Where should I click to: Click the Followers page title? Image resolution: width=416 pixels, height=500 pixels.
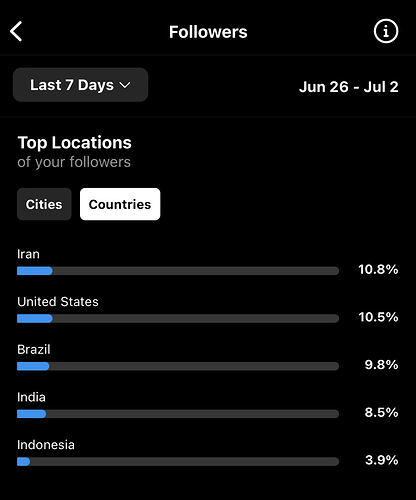coord(208,32)
